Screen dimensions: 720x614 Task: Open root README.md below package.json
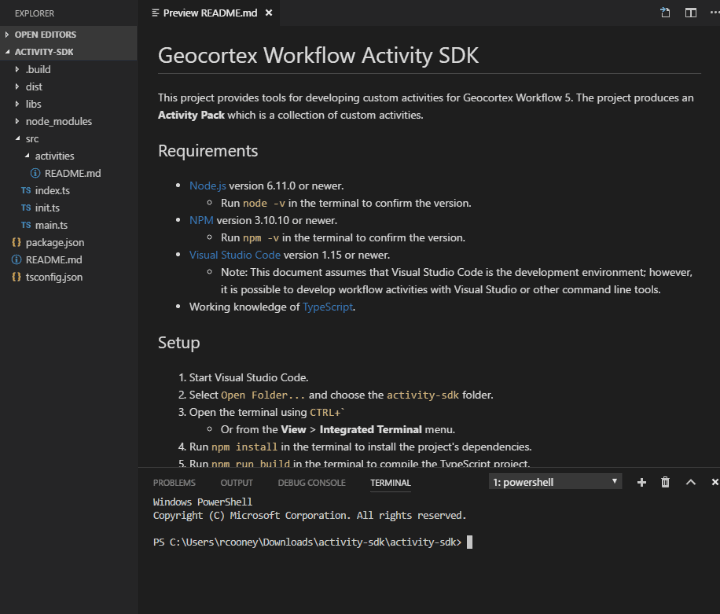(68, 260)
